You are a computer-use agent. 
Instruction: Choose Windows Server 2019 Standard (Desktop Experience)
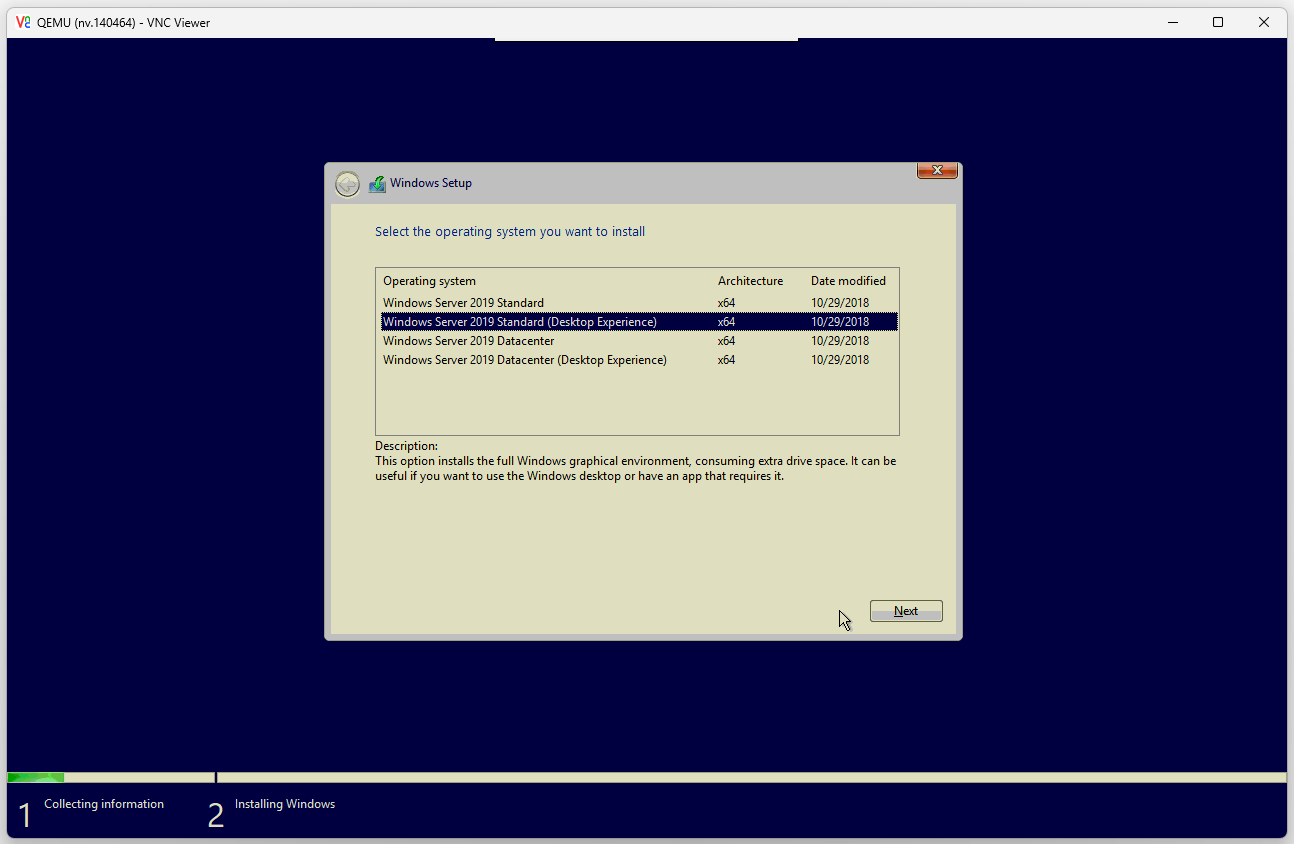(519, 322)
